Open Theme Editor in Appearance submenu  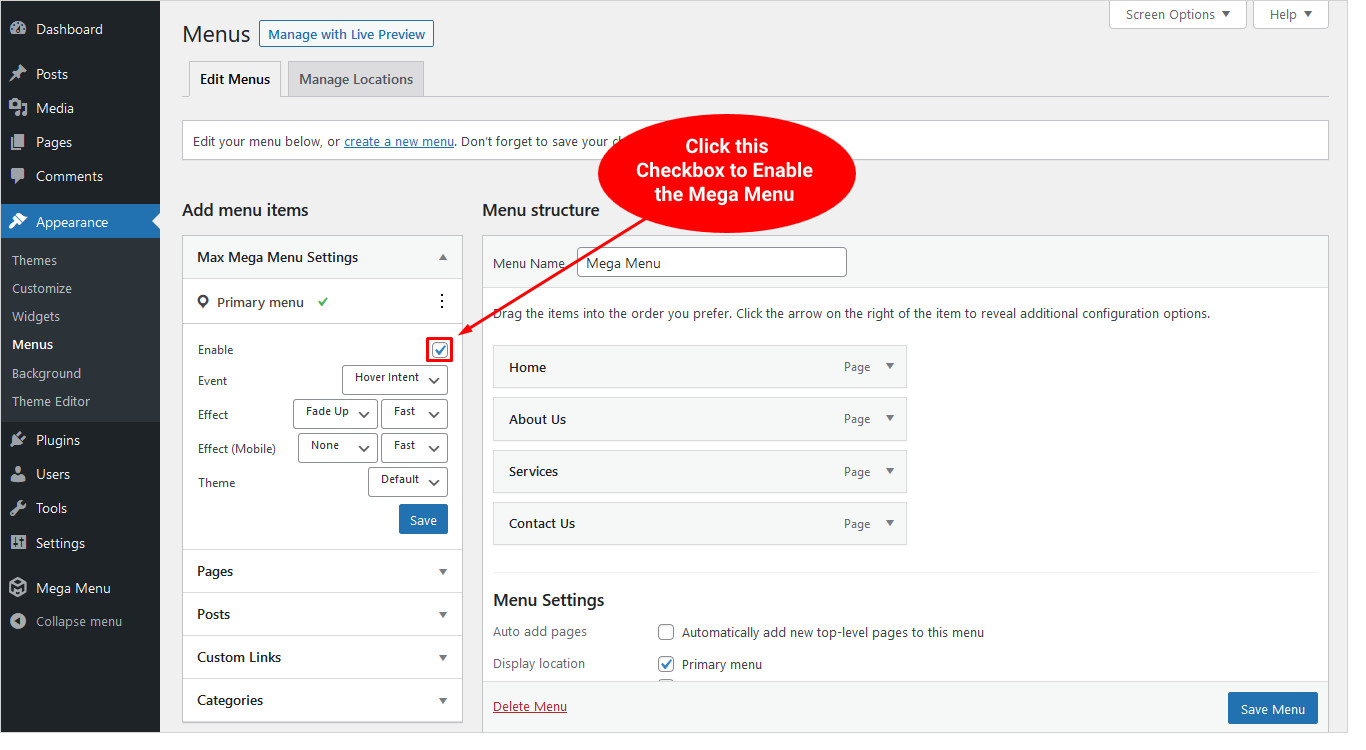(x=51, y=401)
